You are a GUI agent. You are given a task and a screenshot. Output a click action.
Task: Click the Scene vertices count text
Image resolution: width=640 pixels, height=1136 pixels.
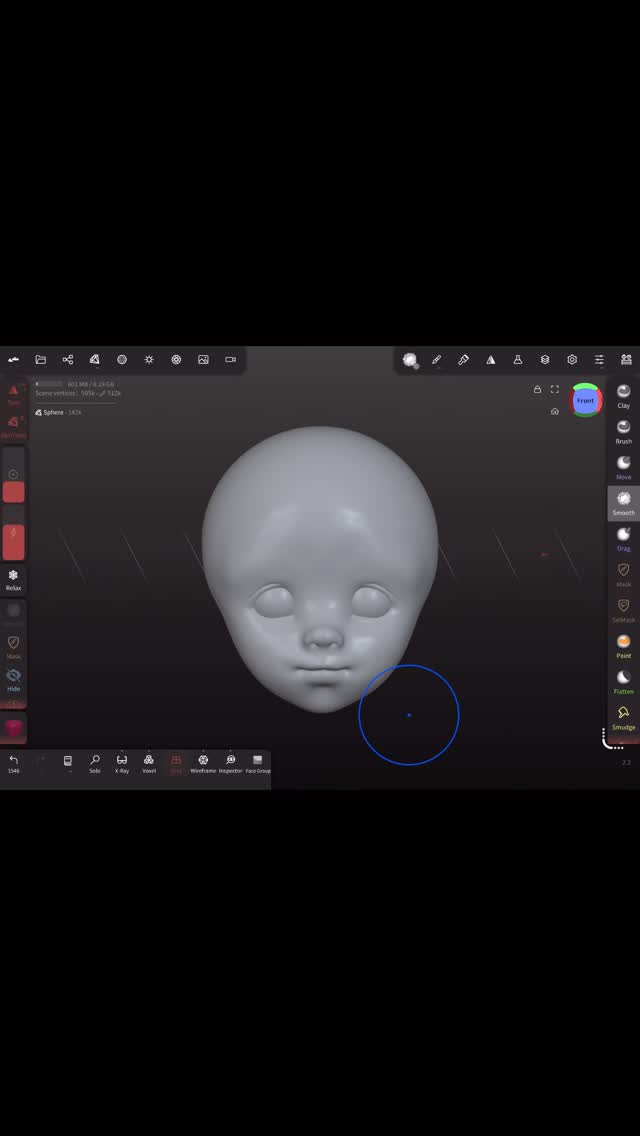click(78, 393)
